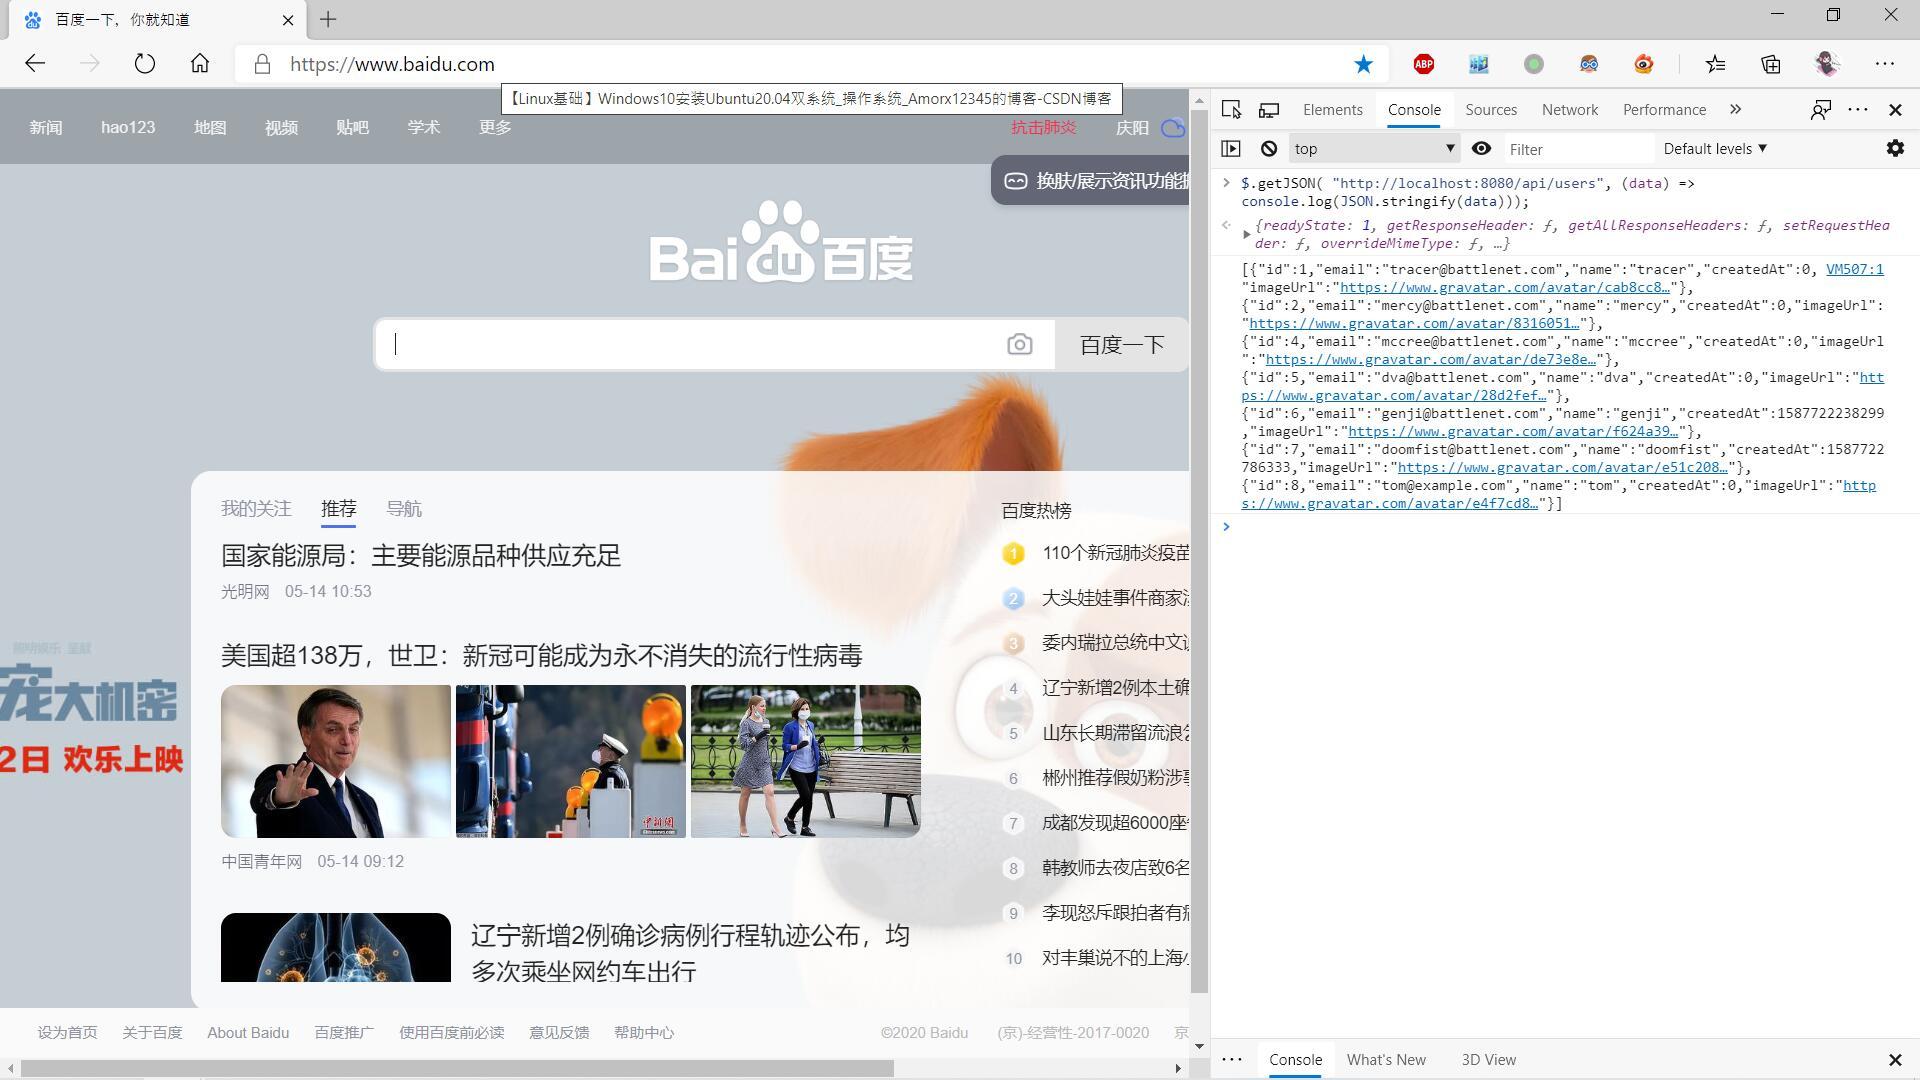Image resolution: width=1920 pixels, height=1080 pixels.
Task: Click the 百度一下 search button
Action: pos(1121,345)
